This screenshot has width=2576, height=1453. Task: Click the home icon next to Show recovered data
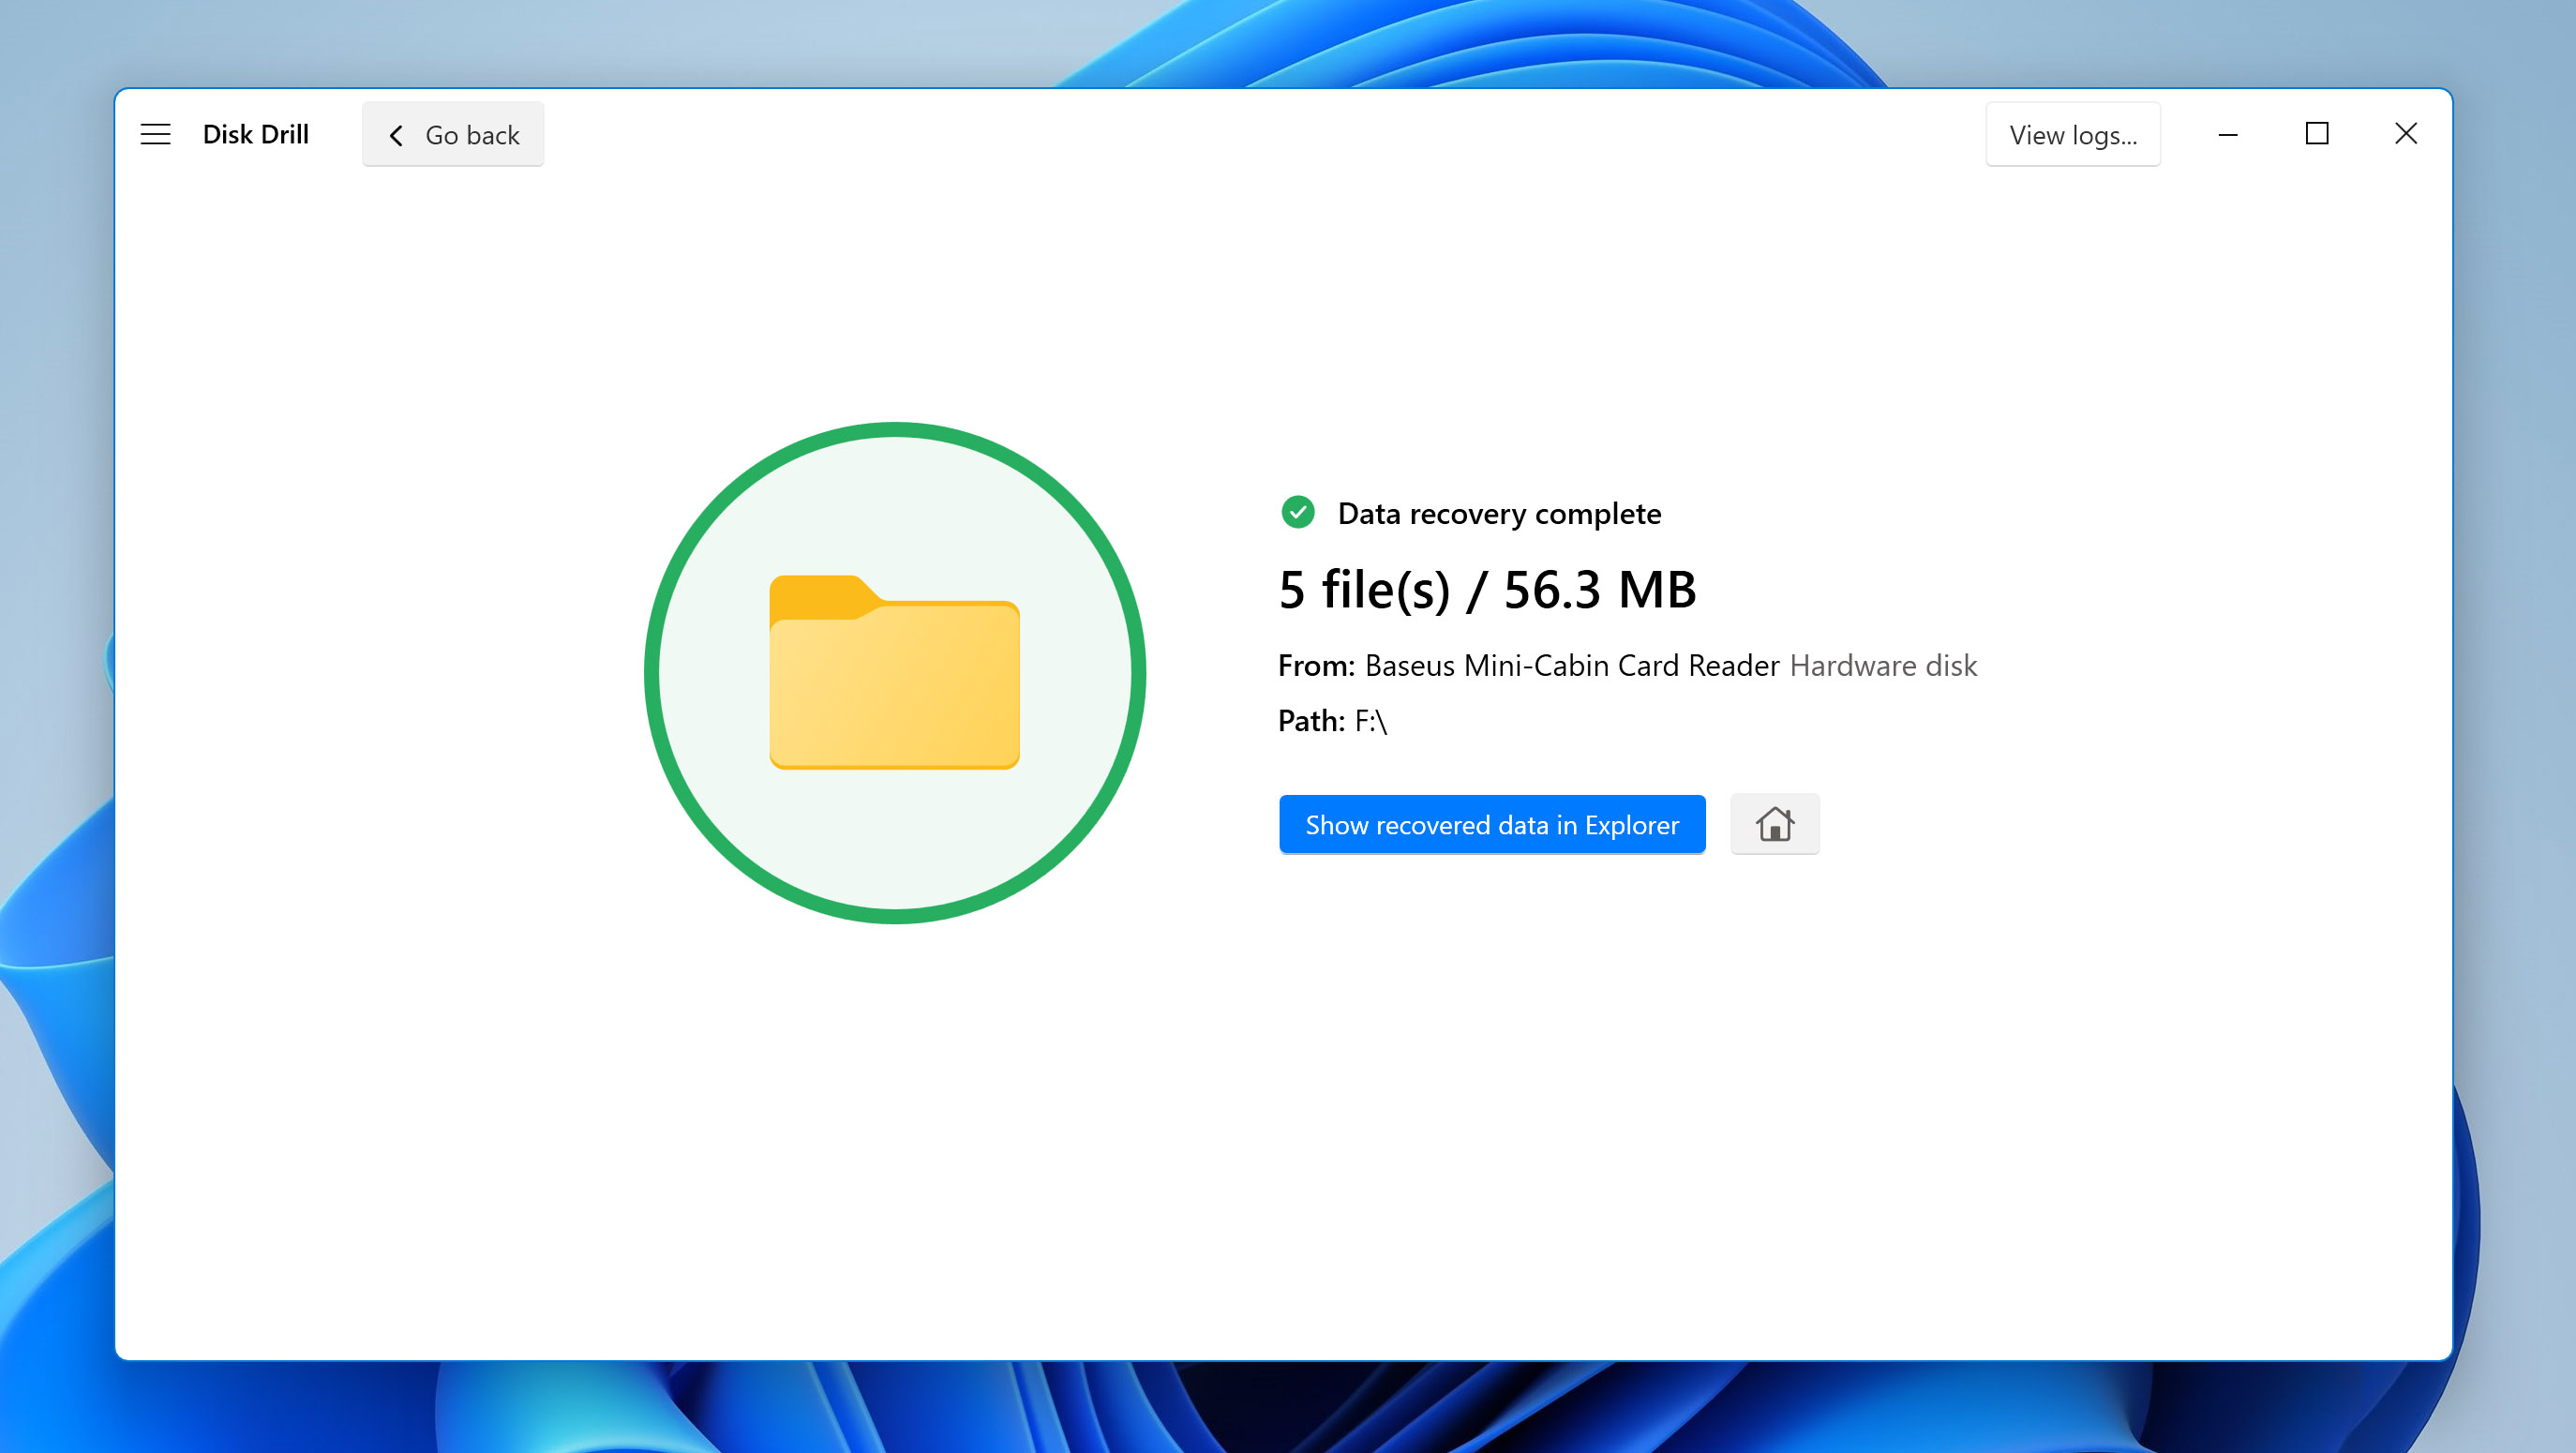[1775, 823]
